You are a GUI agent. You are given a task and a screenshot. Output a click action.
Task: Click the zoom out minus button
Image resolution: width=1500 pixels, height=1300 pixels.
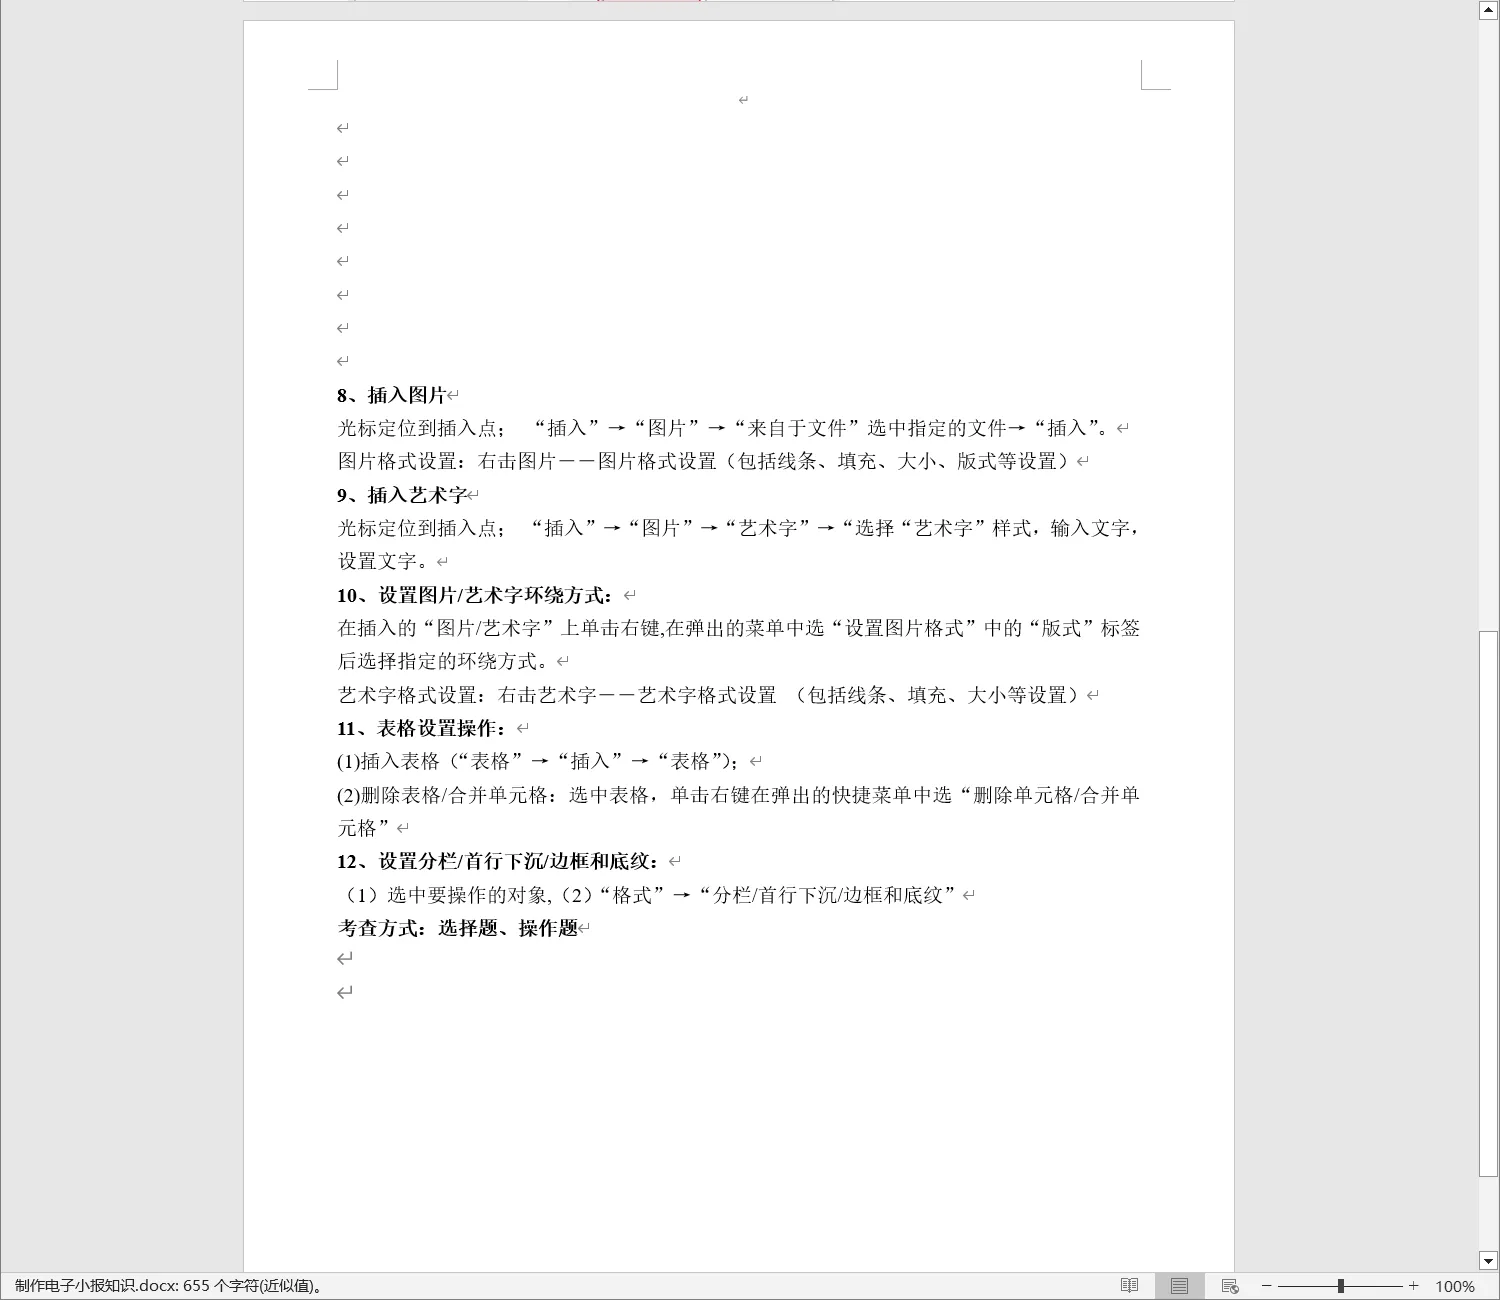tap(1266, 1286)
